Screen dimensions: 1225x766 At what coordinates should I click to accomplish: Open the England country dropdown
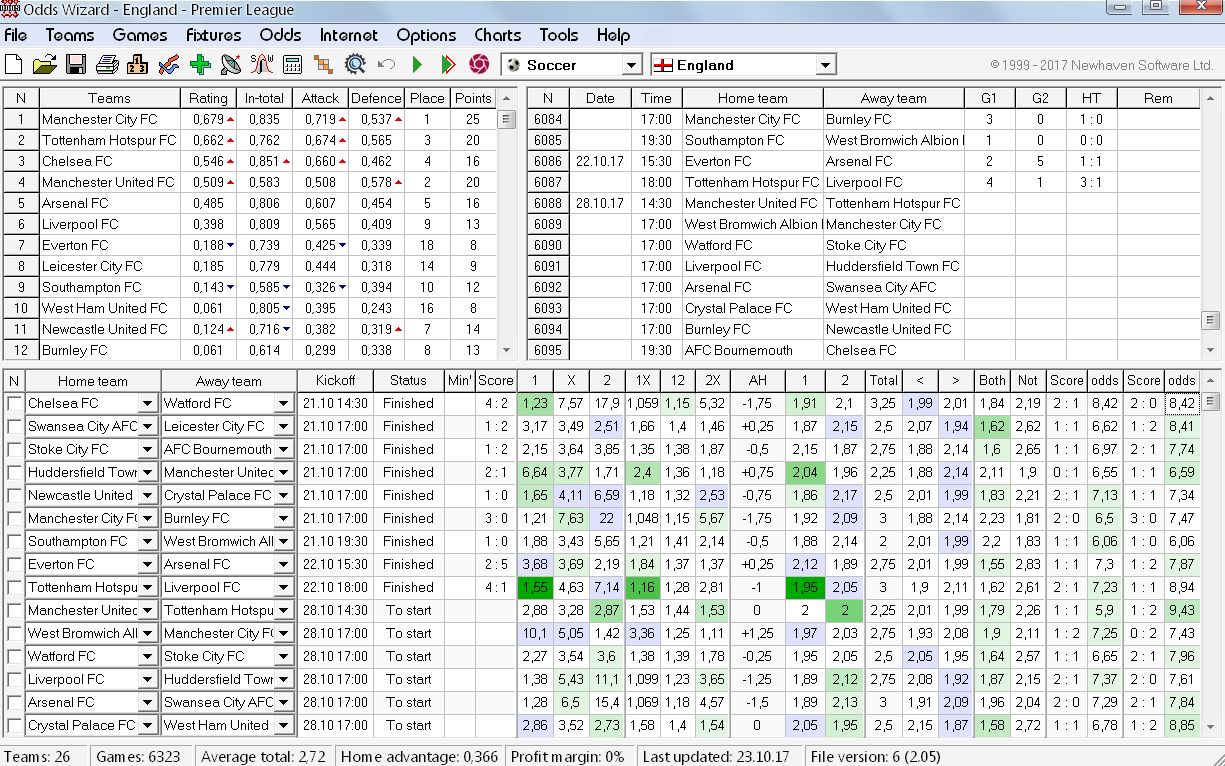[825, 65]
